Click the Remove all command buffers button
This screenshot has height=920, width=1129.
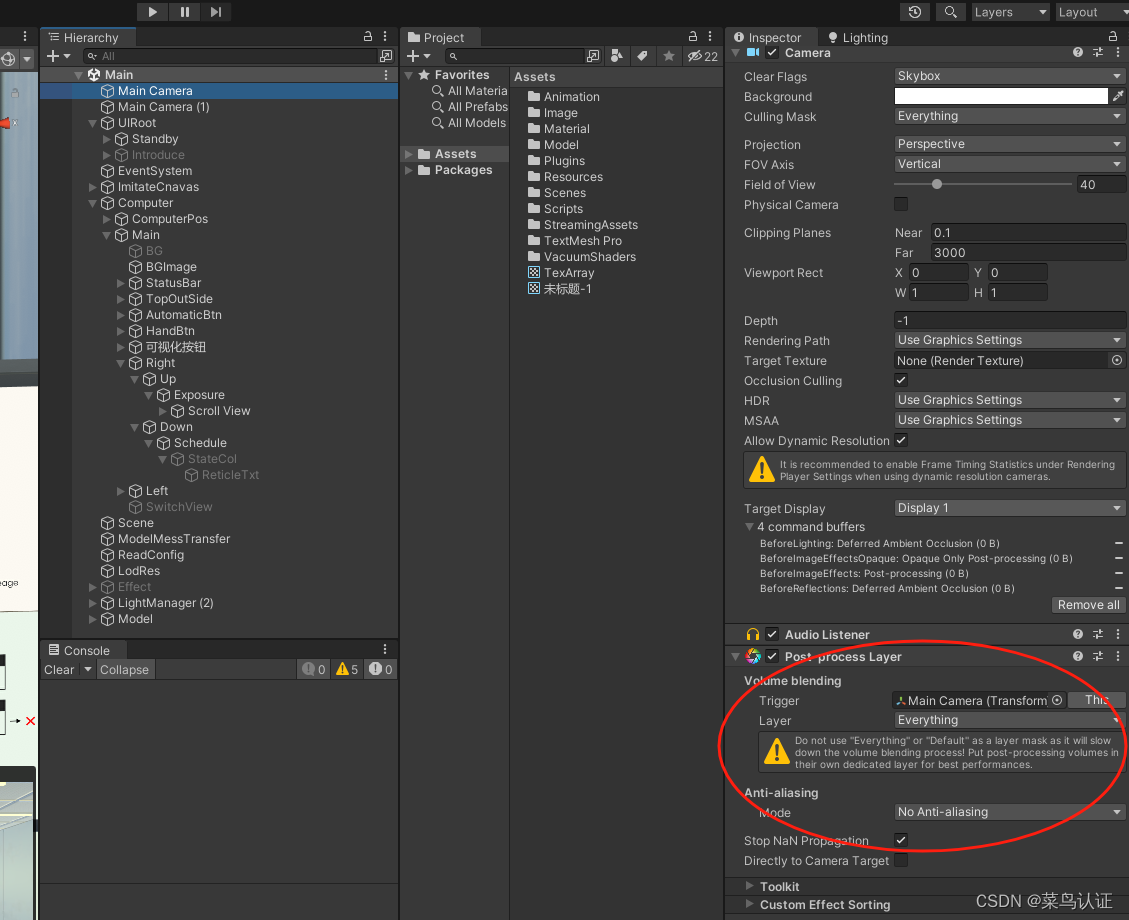[1088, 604]
